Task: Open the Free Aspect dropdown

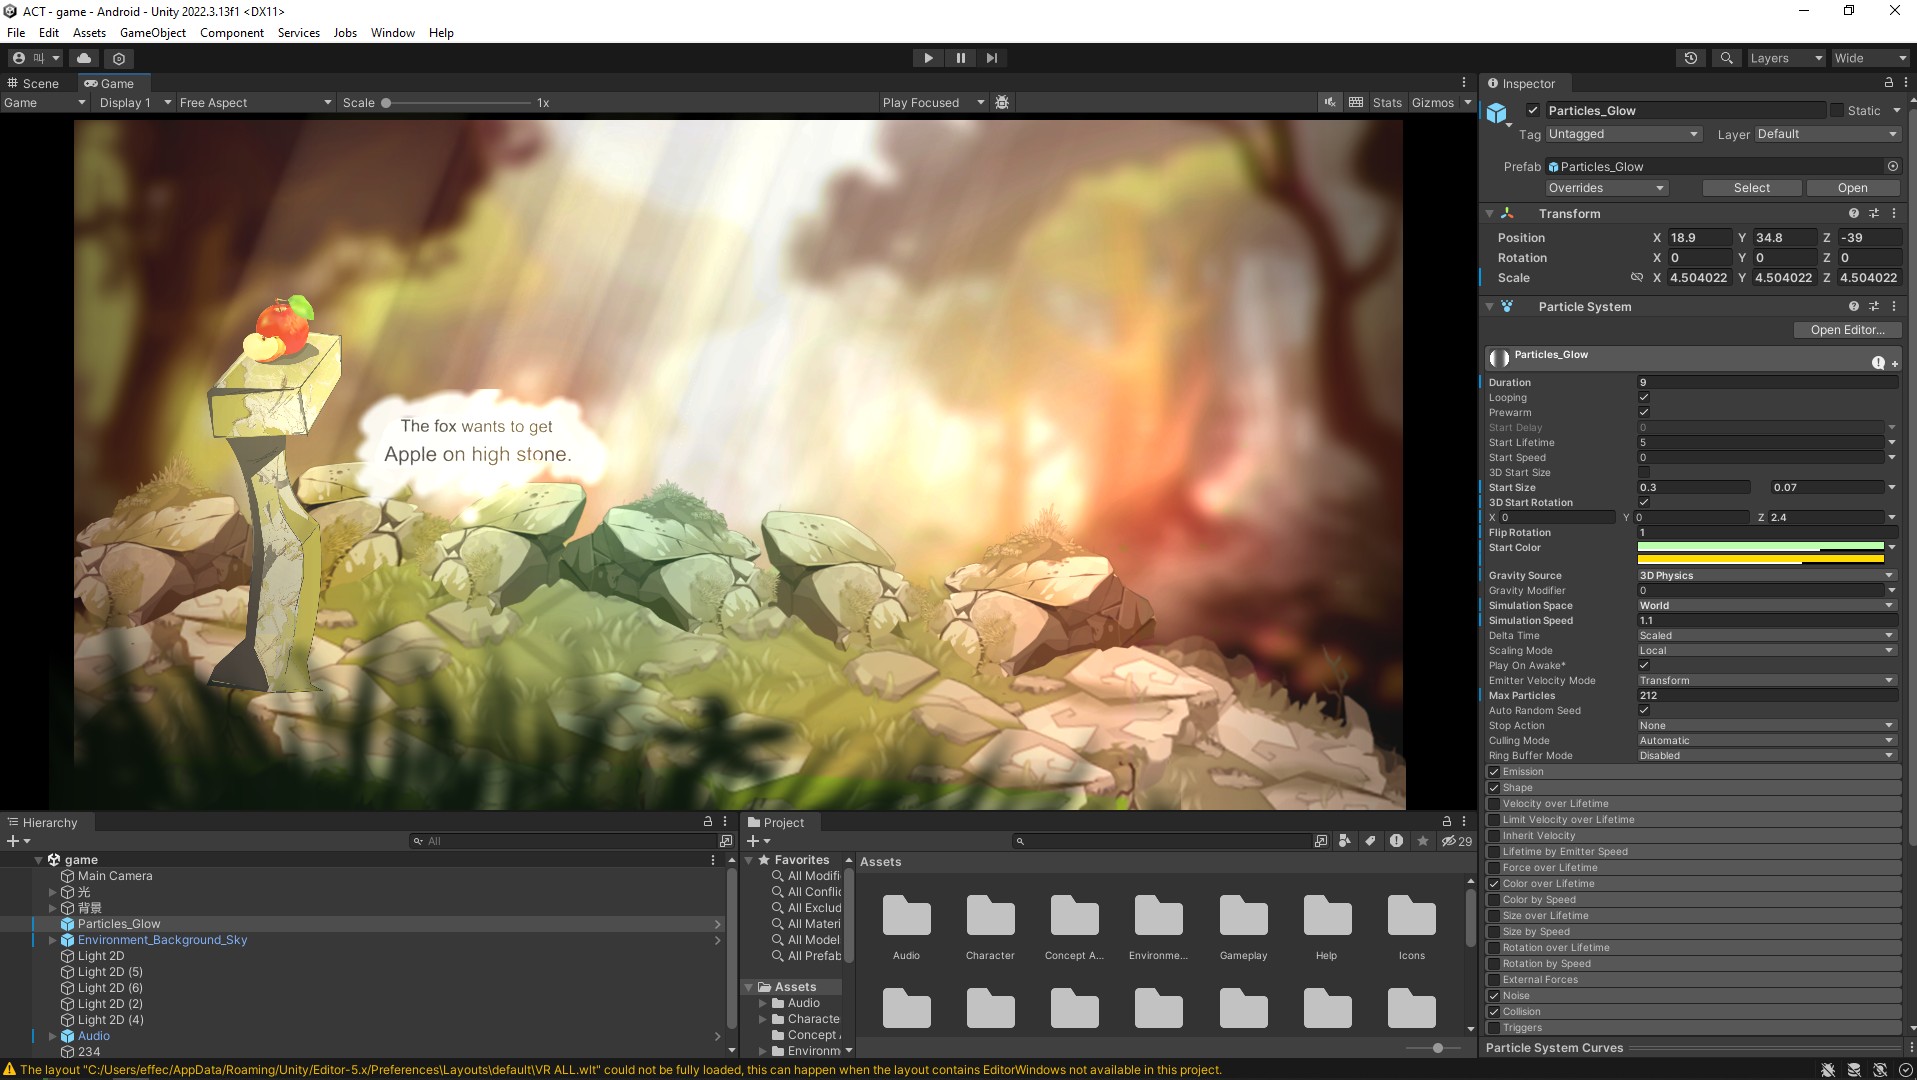Action: coord(255,102)
